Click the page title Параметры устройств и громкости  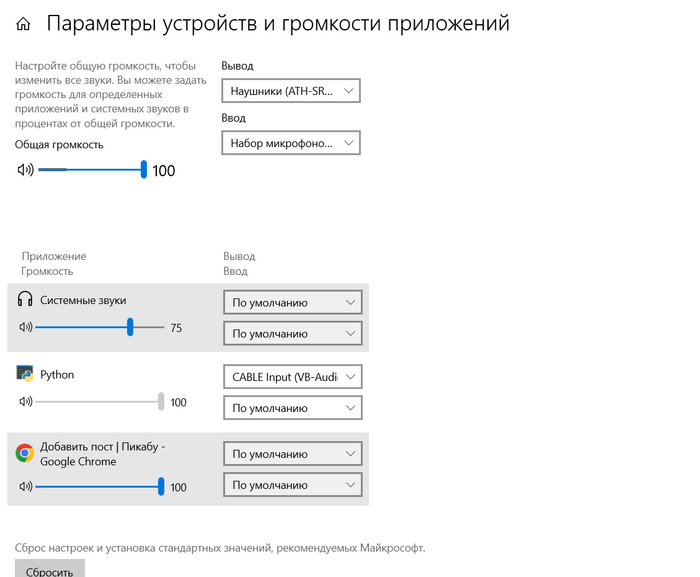[278, 23]
